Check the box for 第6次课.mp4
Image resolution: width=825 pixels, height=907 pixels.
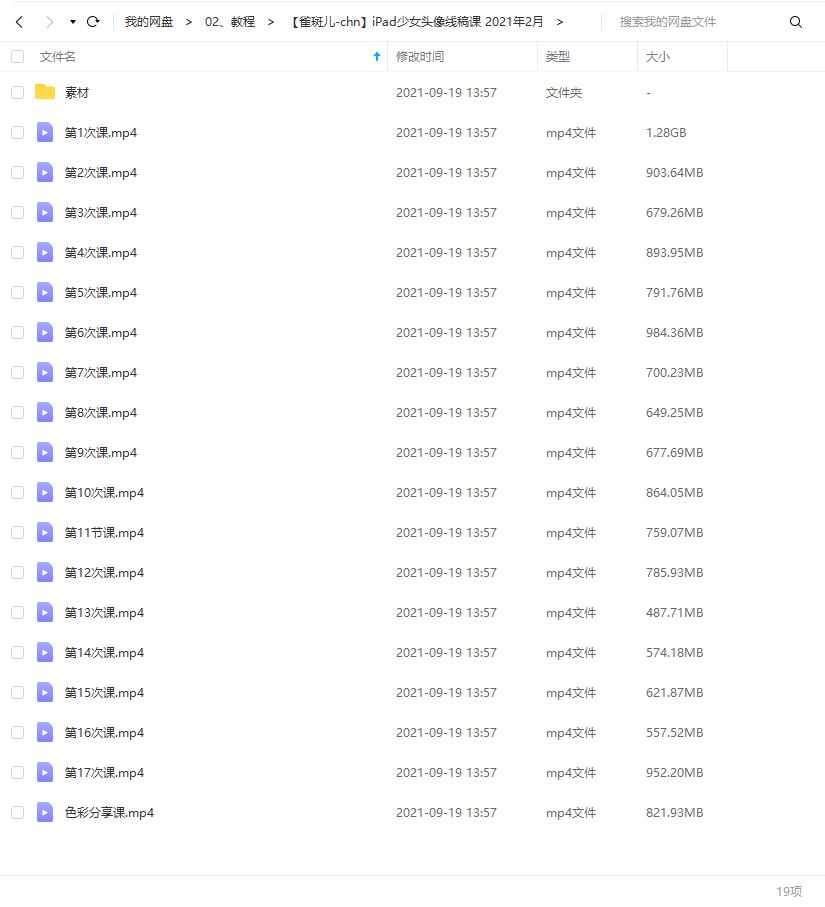click(x=18, y=333)
